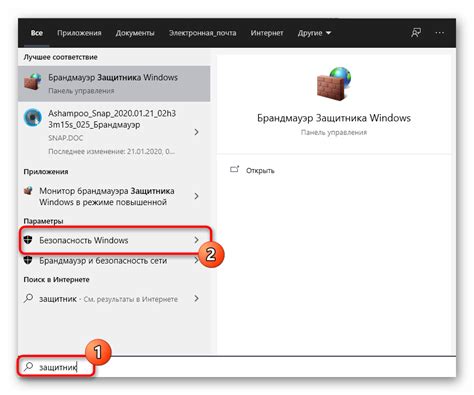Viewport: 474px width, 395px height.
Task: Expand the Другие dropdown
Action: coord(314,33)
